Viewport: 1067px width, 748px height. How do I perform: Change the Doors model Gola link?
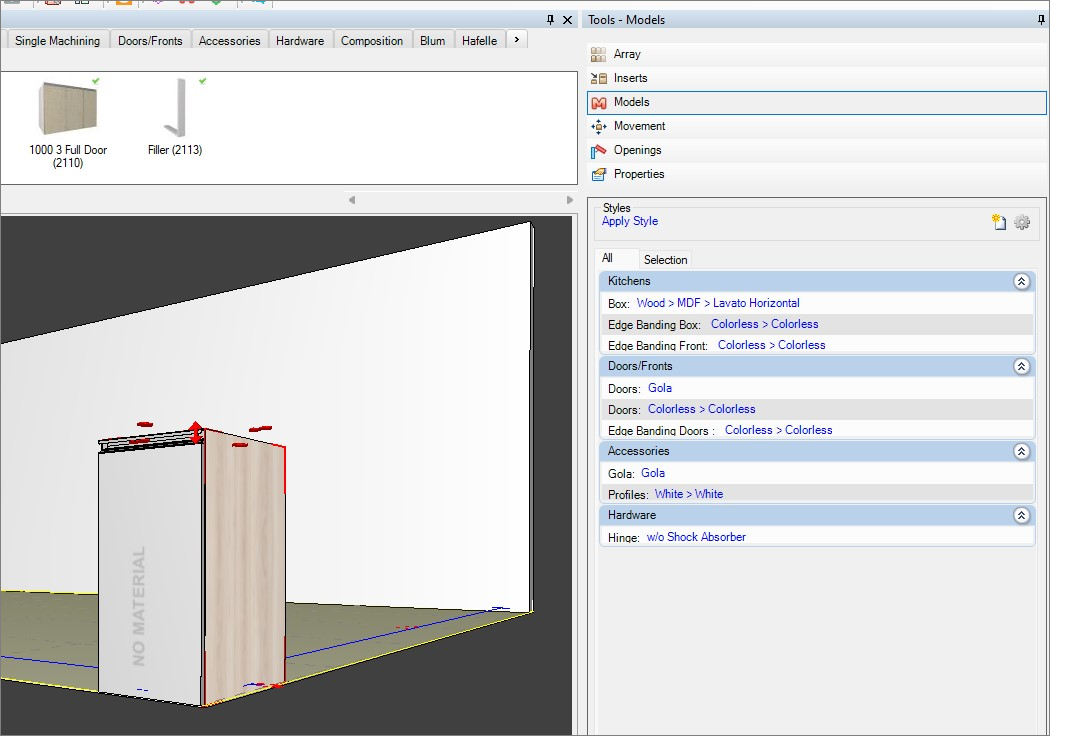(660, 388)
